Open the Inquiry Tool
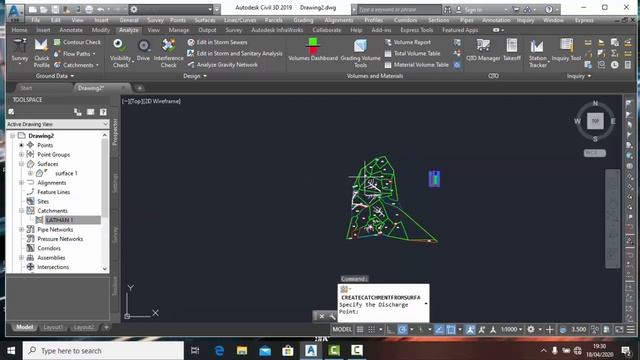 [x=567, y=50]
